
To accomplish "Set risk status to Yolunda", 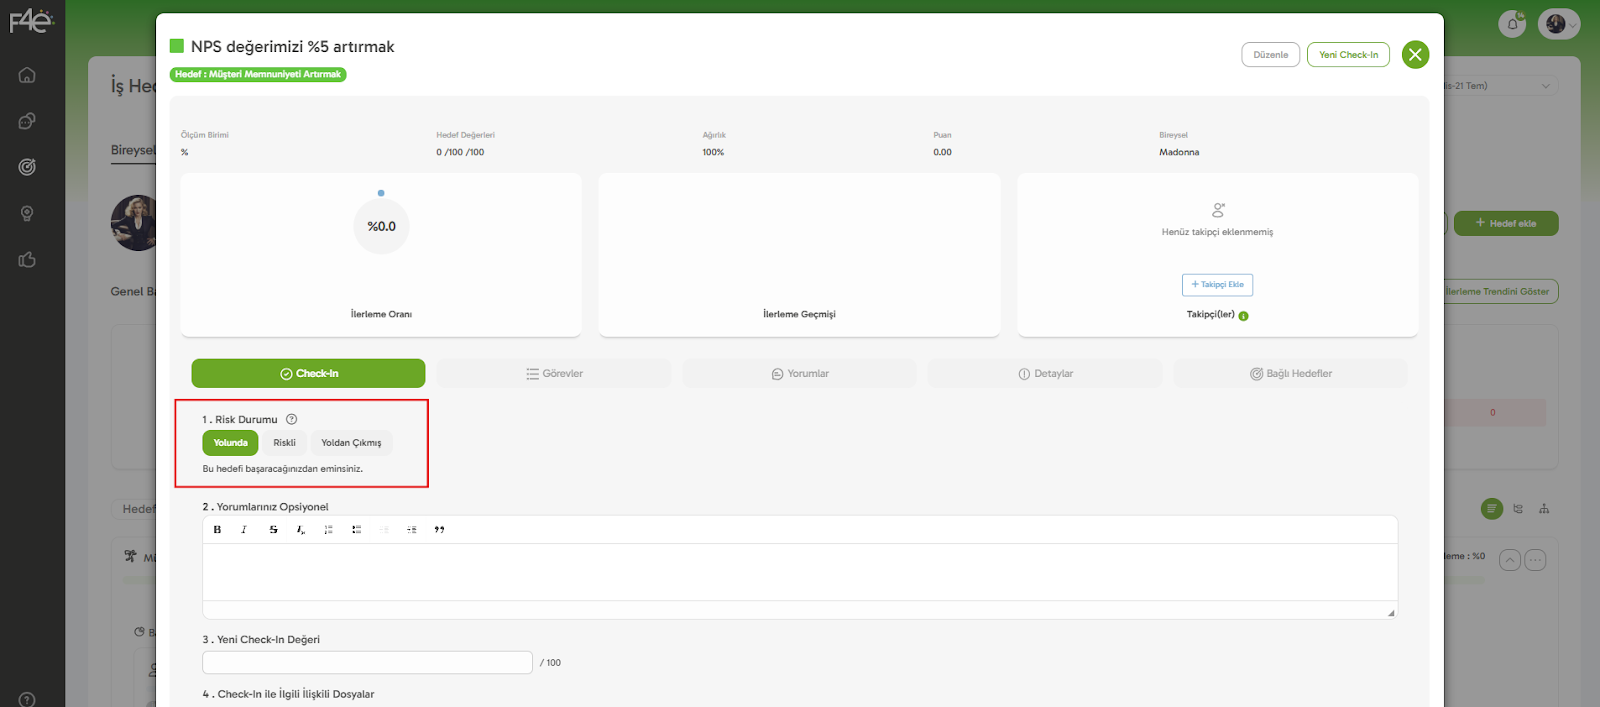I will click(x=230, y=443).
